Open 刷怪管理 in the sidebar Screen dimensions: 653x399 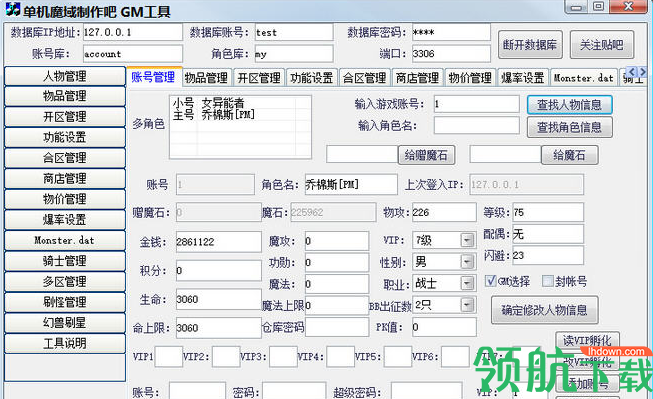pyautogui.click(x=65, y=302)
